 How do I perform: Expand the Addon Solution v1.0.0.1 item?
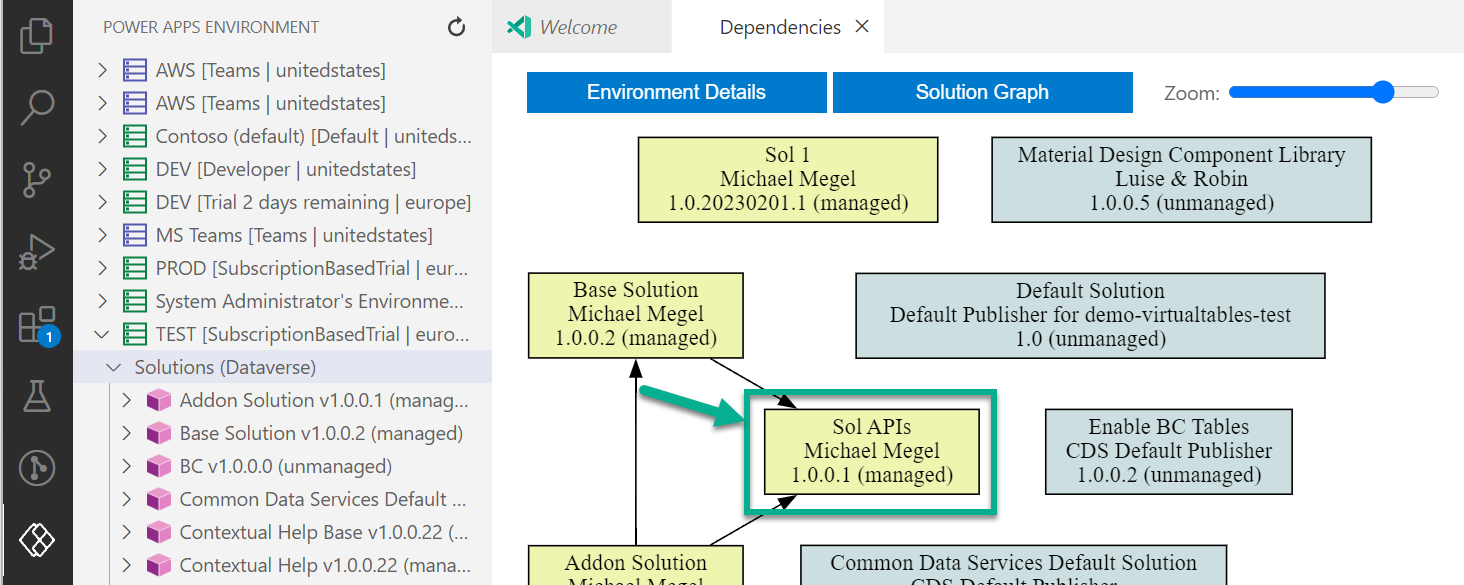point(126,401)
